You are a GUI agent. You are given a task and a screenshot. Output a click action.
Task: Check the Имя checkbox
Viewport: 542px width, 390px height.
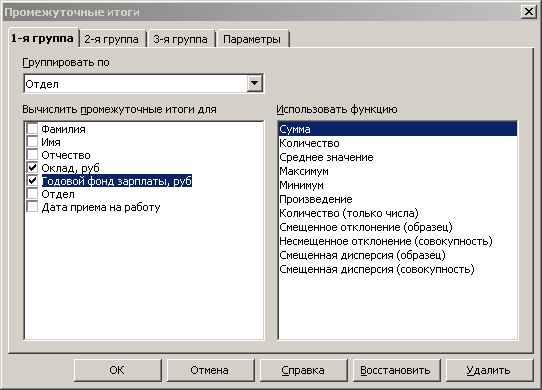(x=32, y=142)
